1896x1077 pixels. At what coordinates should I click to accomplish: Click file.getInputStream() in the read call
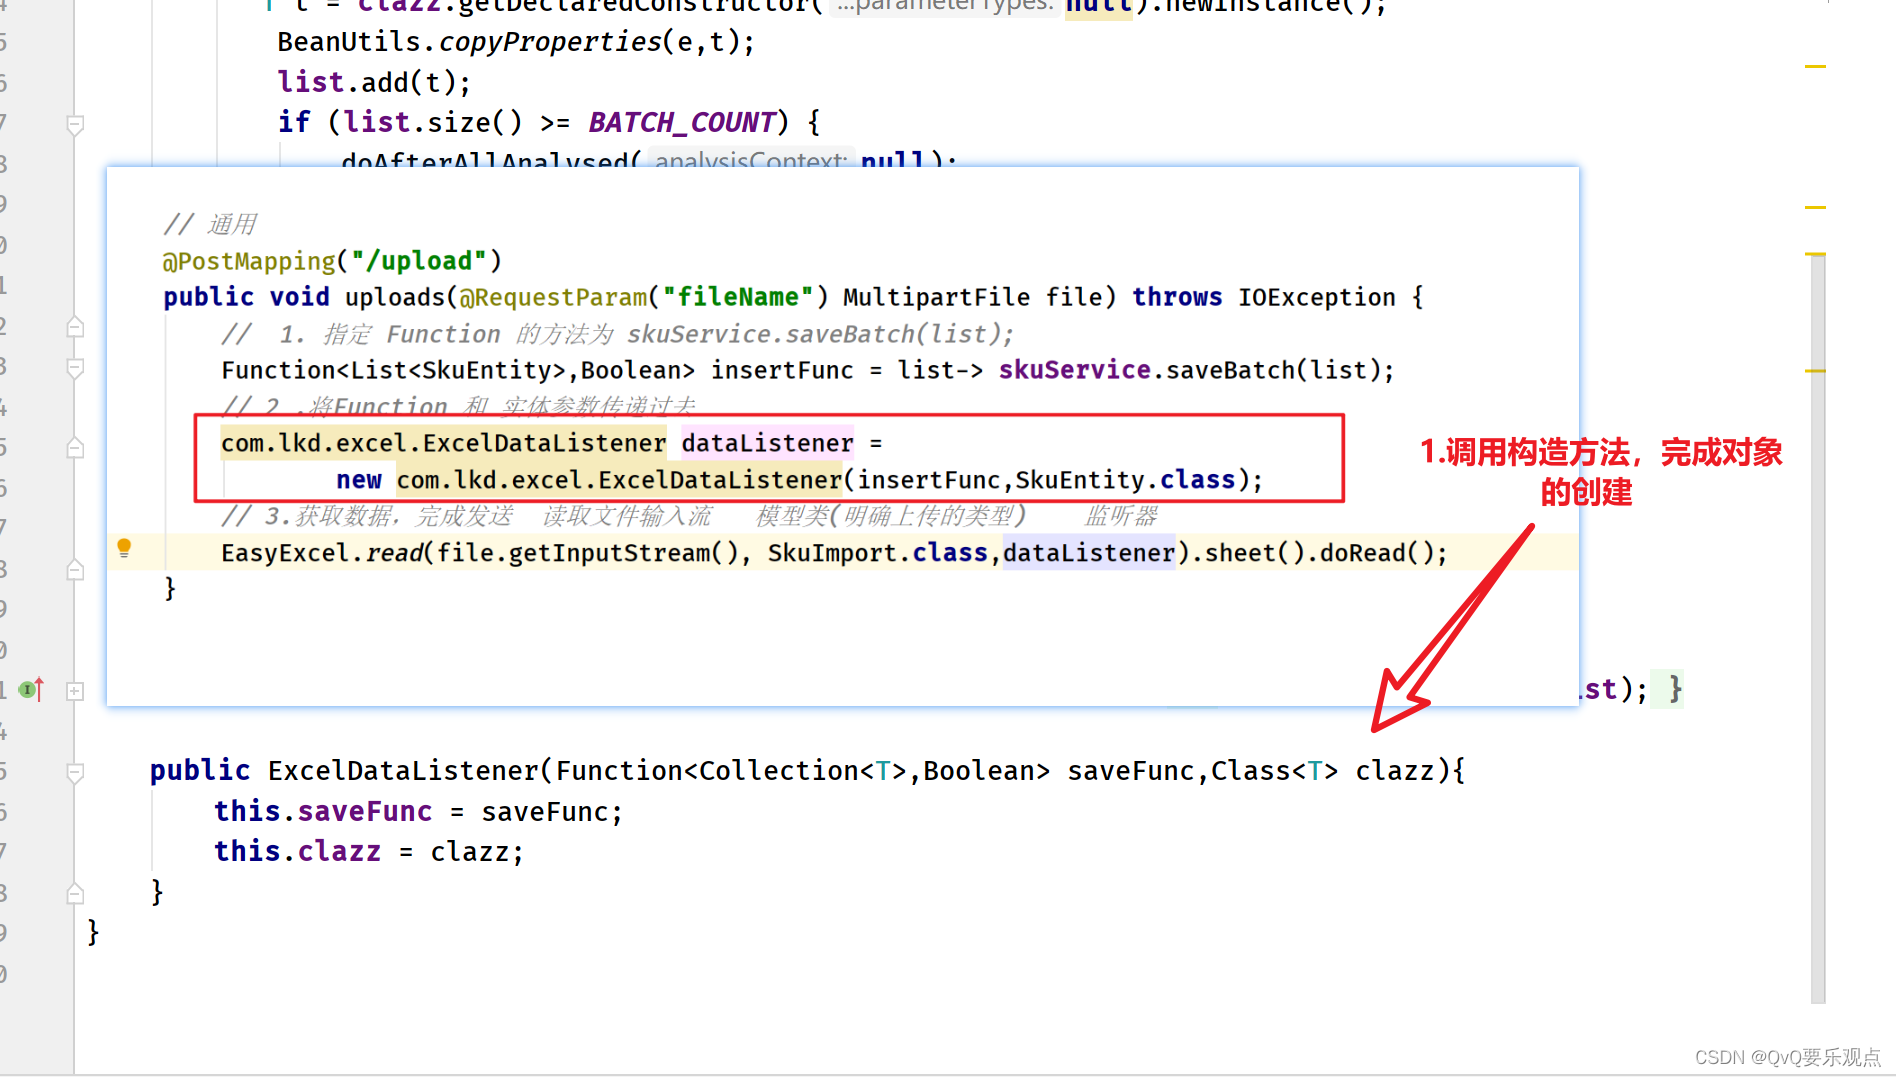(587, 553)
